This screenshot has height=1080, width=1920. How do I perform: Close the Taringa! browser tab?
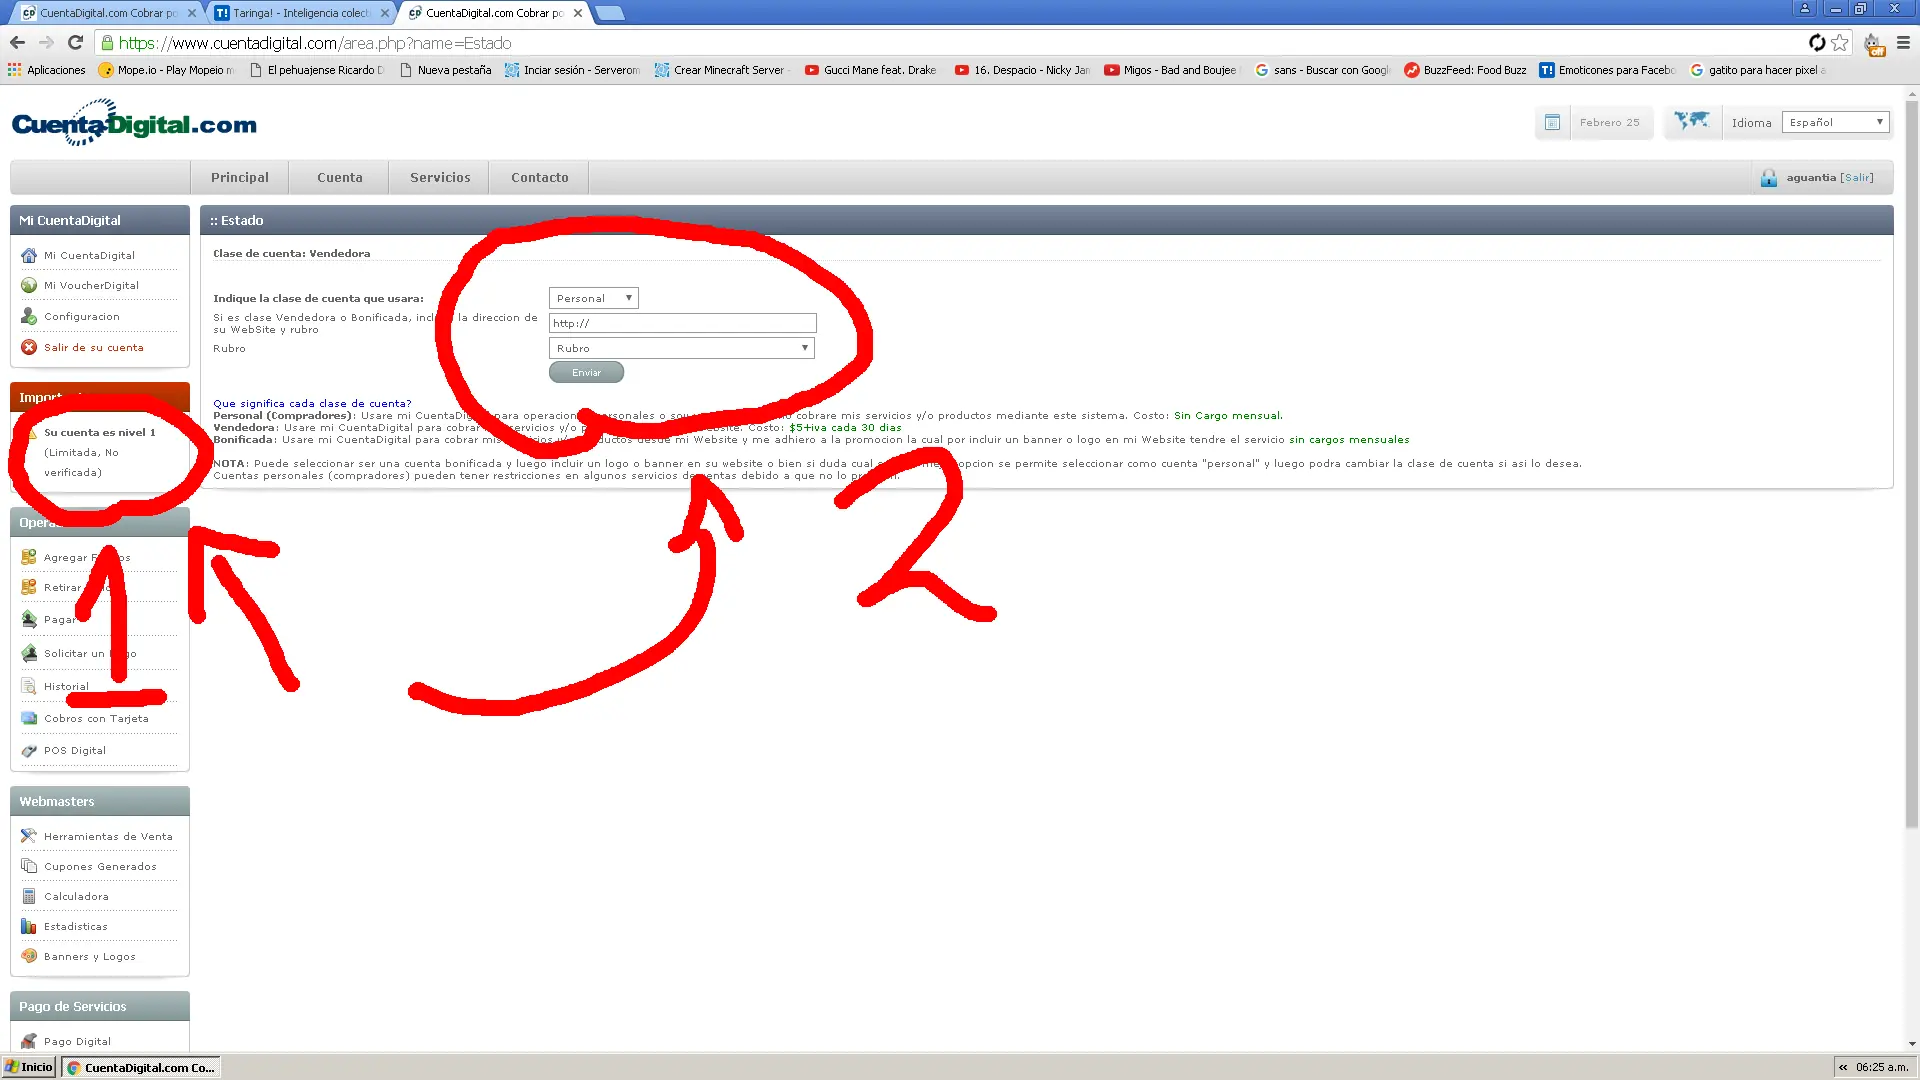(385, 13)
